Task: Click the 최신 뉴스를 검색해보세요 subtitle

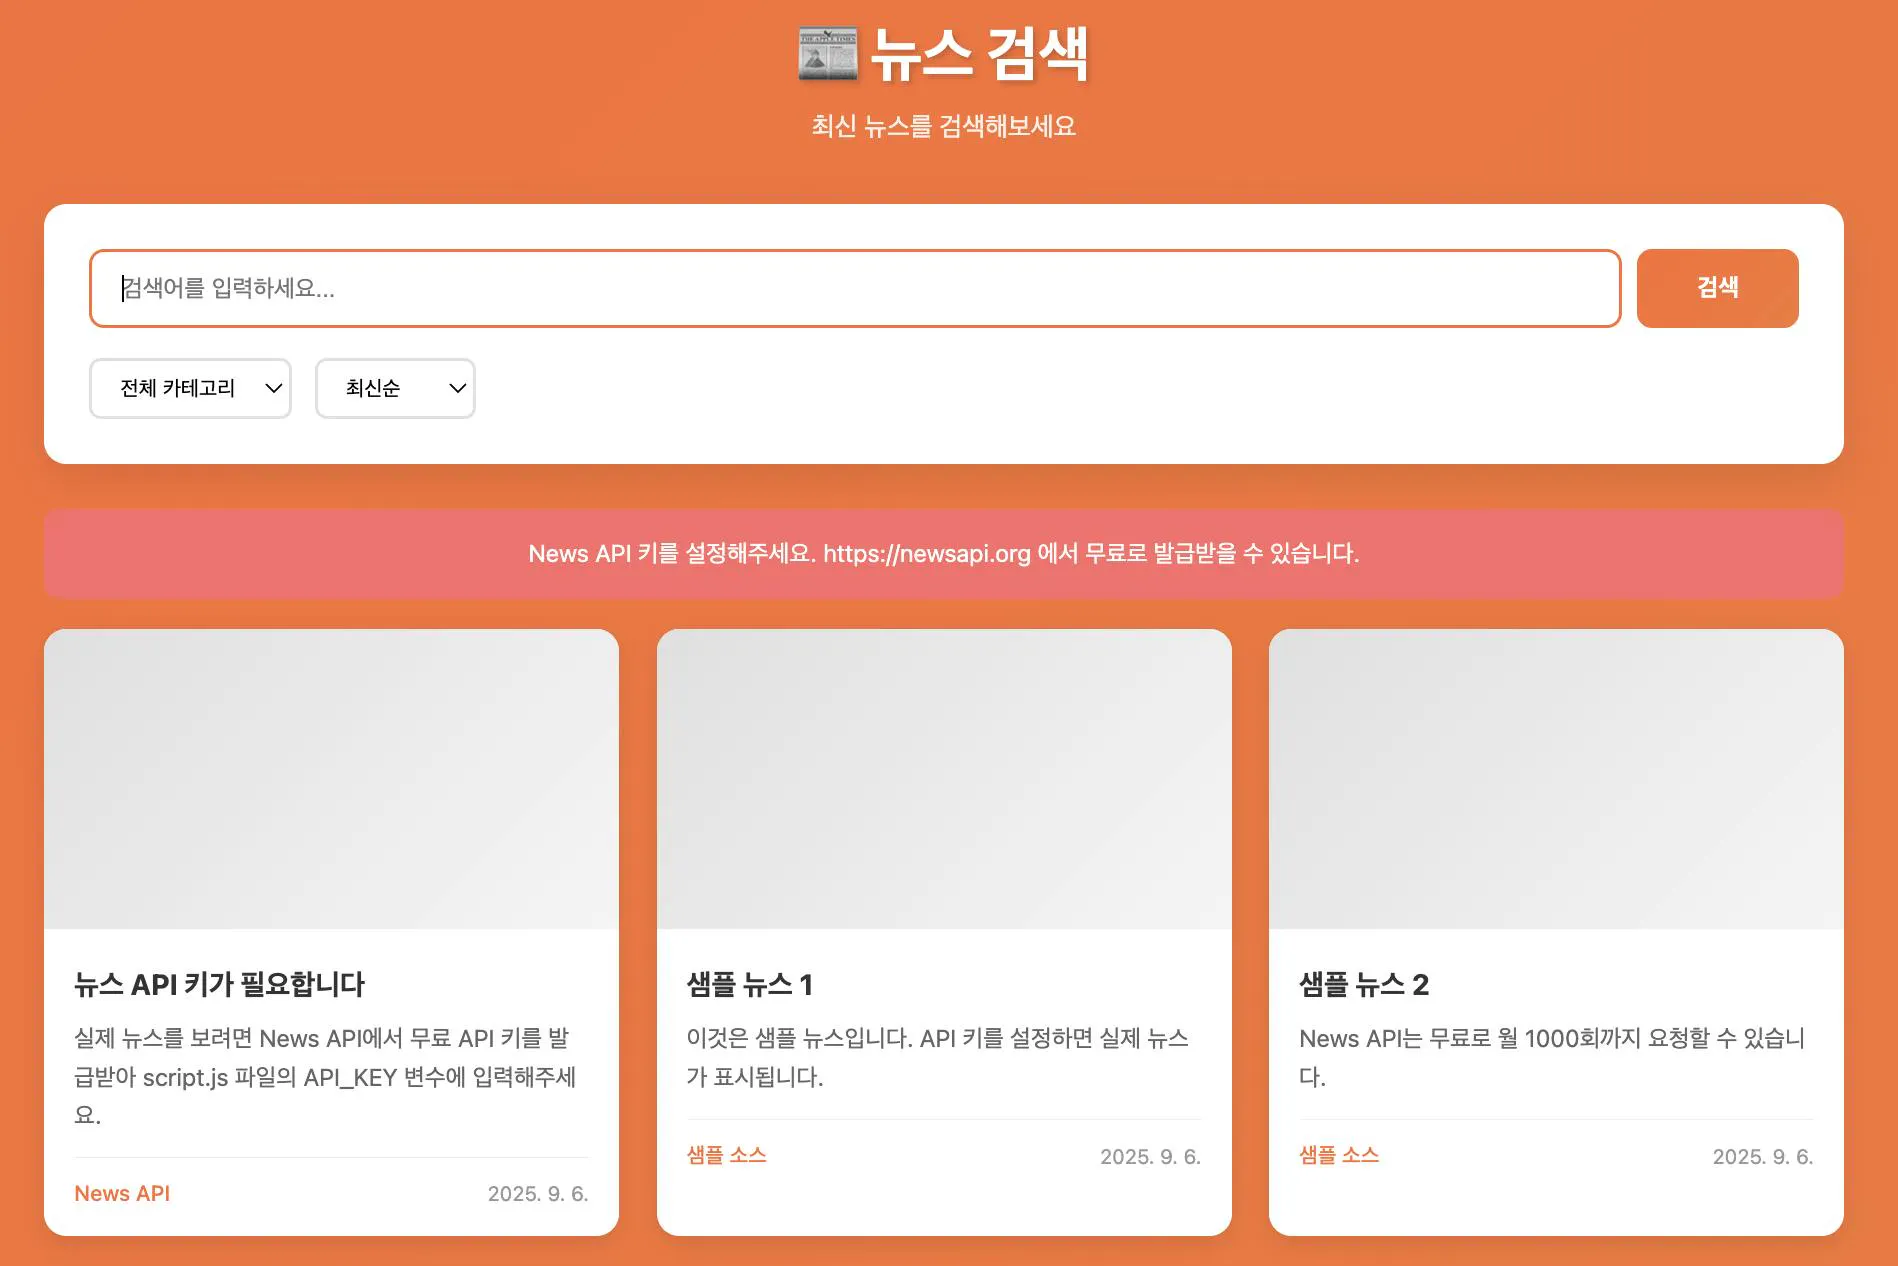Action: pyautogui.click(x=943, y=126)
